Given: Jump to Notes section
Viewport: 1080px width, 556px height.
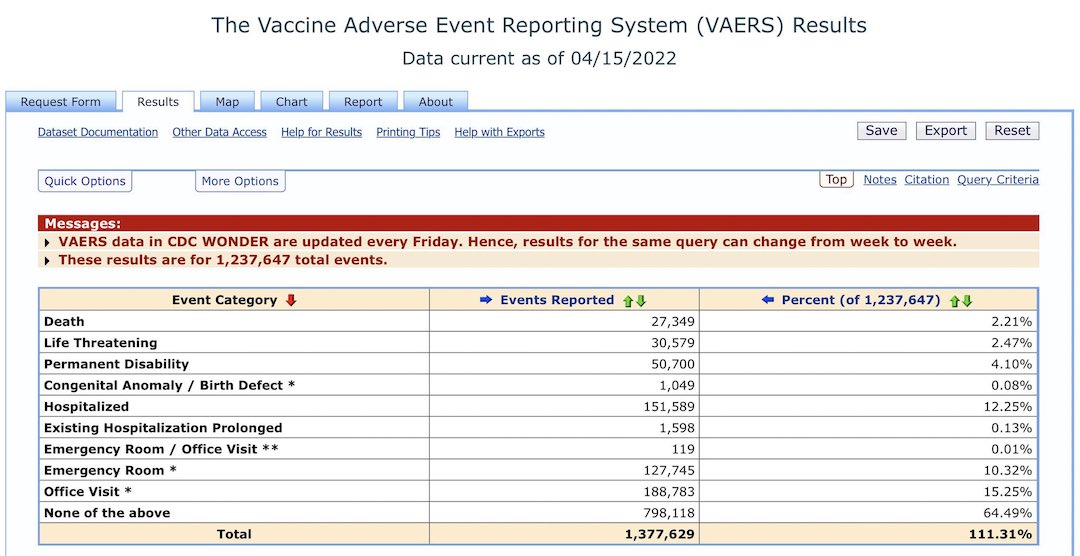Looking at the screenshot, I should [880, 180].
